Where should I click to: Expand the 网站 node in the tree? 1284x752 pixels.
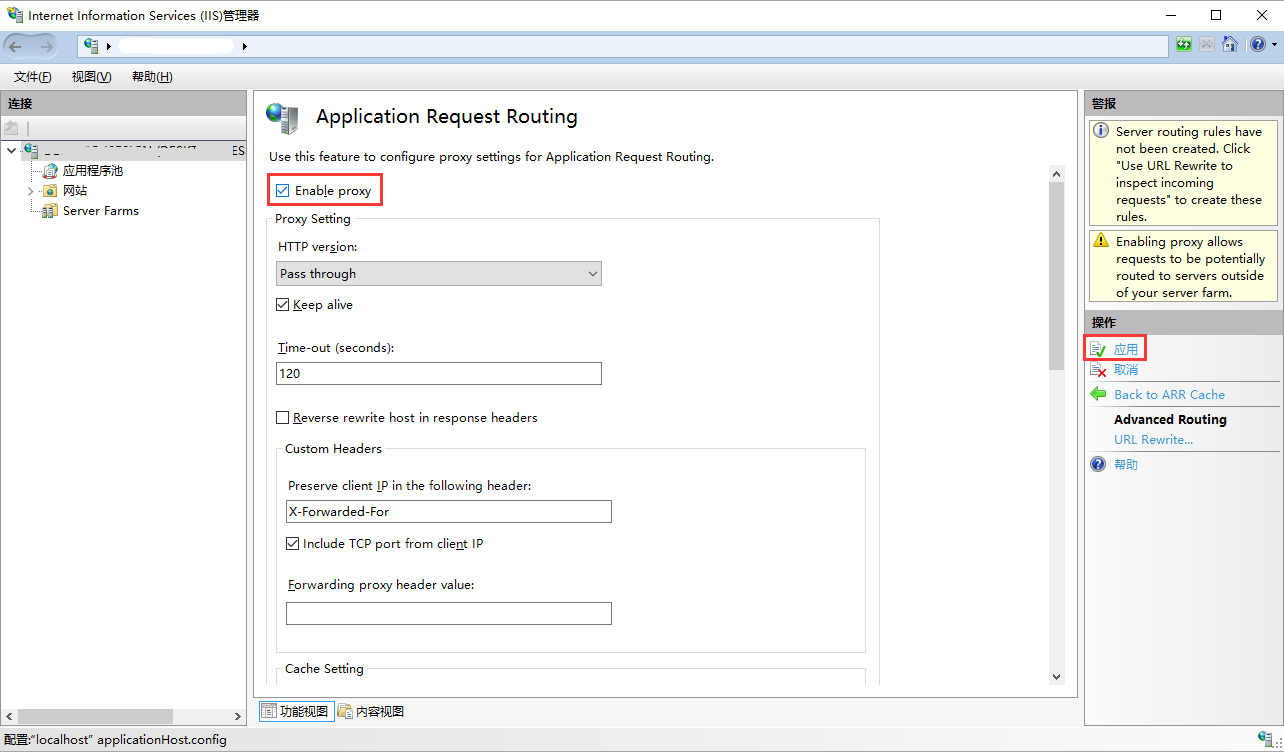[31, 191]
